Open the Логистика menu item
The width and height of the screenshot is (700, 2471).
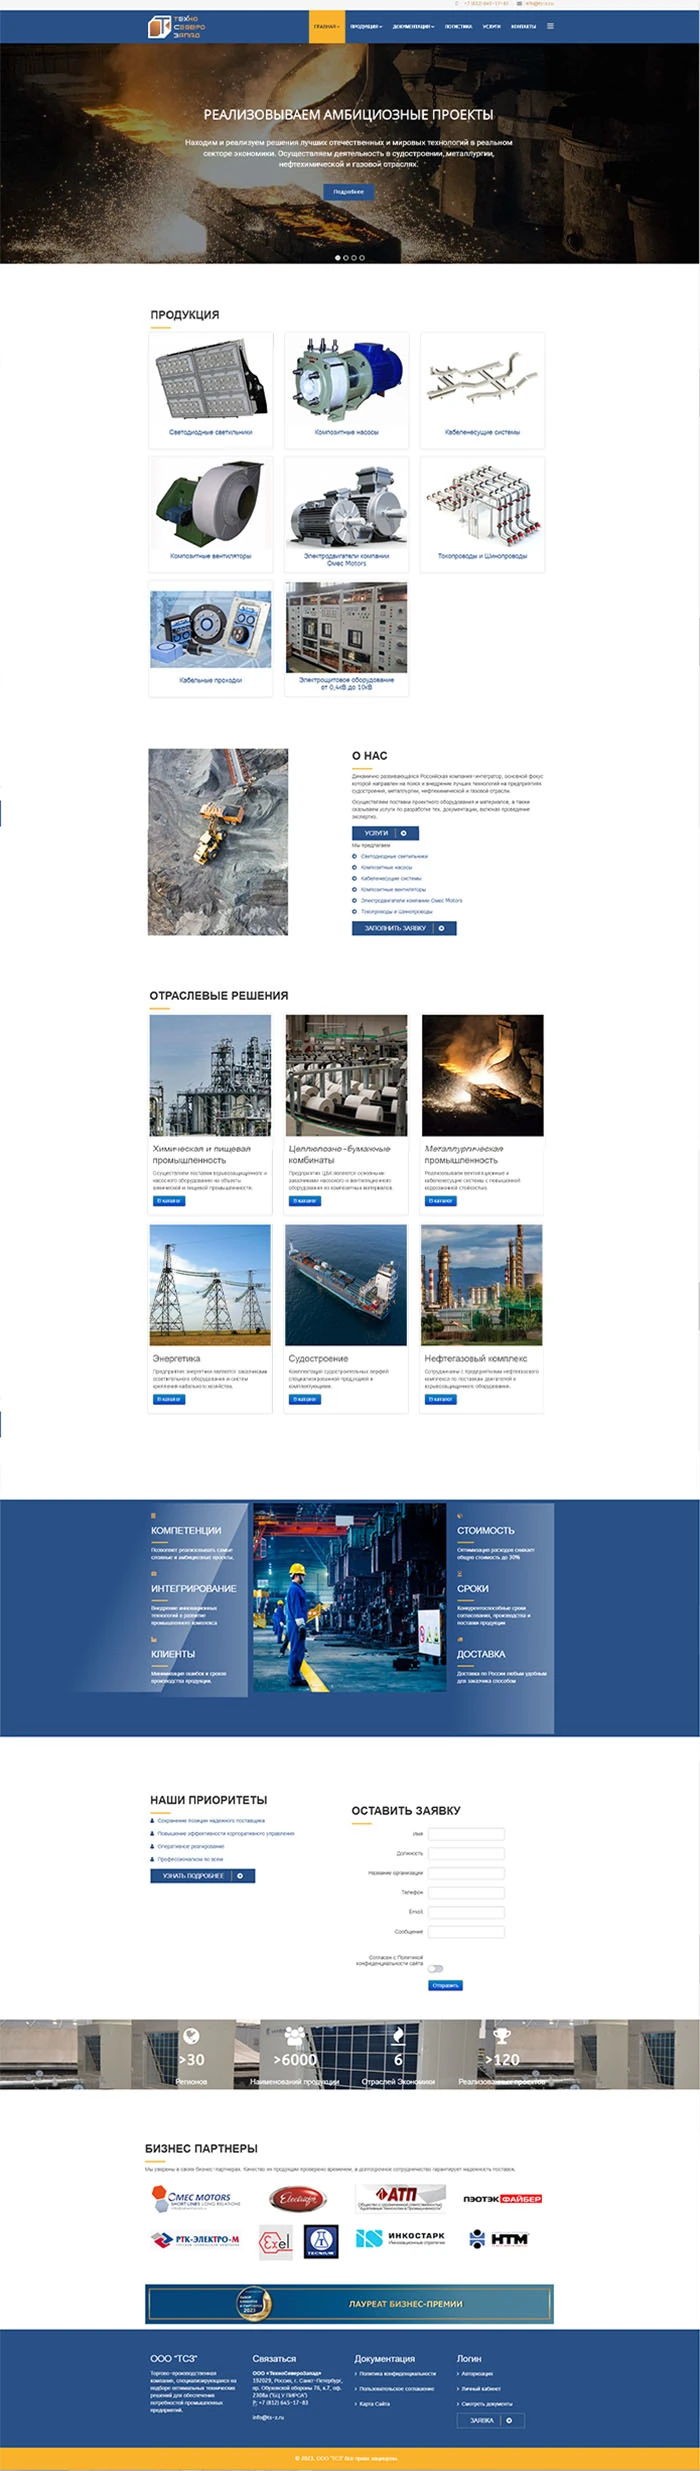click(458, 27)
